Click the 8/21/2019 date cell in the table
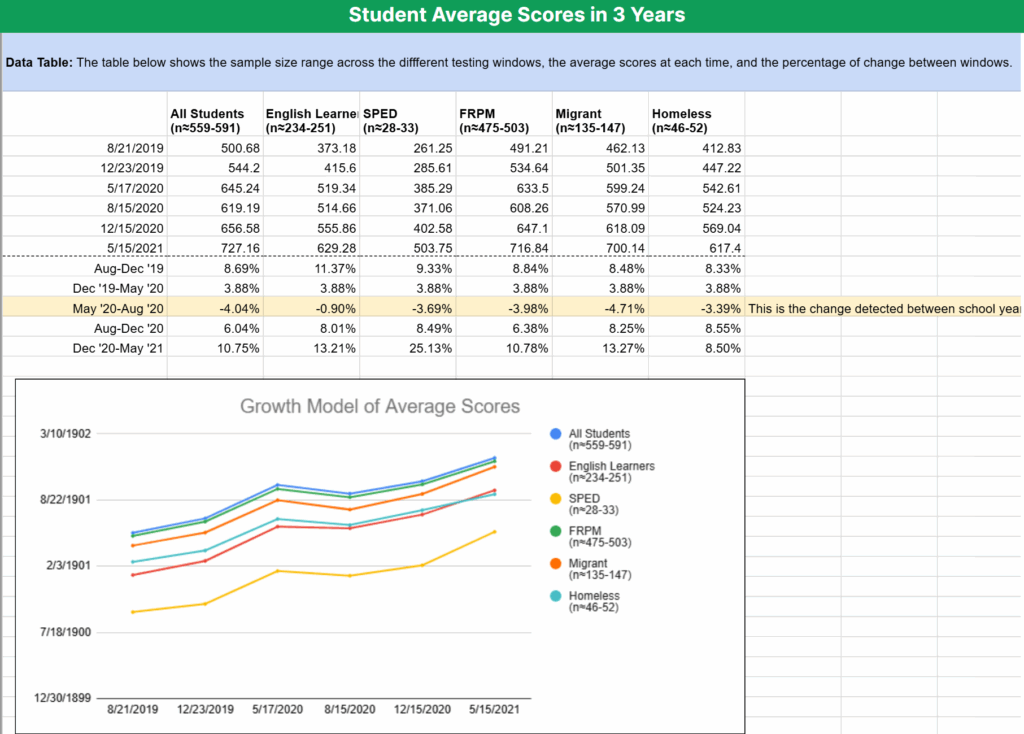The height and width of the screenshot is (734, 1024). point(135,148)
